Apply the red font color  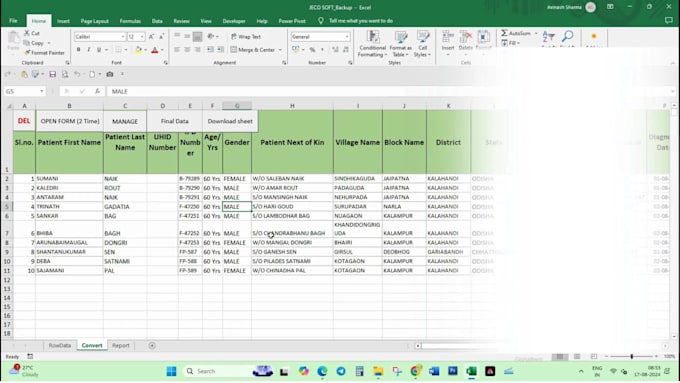coord(155,50)
